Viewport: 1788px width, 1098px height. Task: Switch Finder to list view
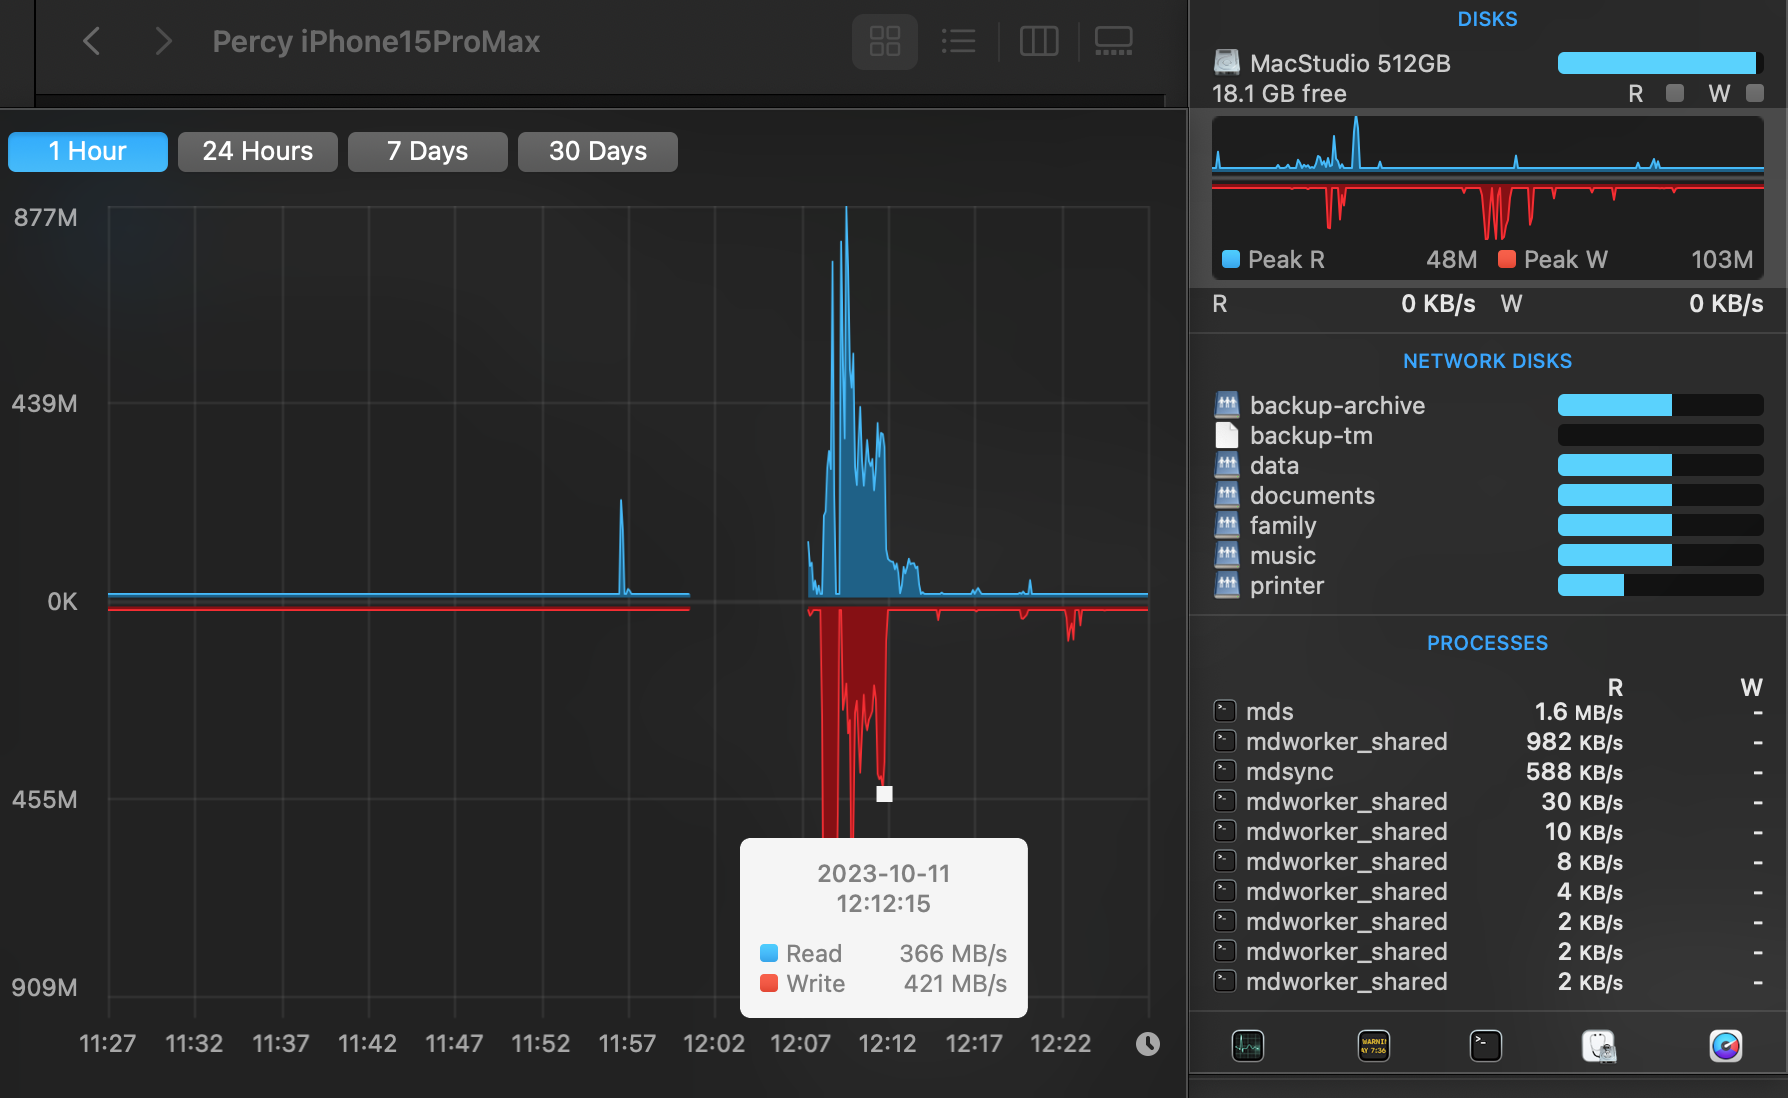tap(958, 41)
